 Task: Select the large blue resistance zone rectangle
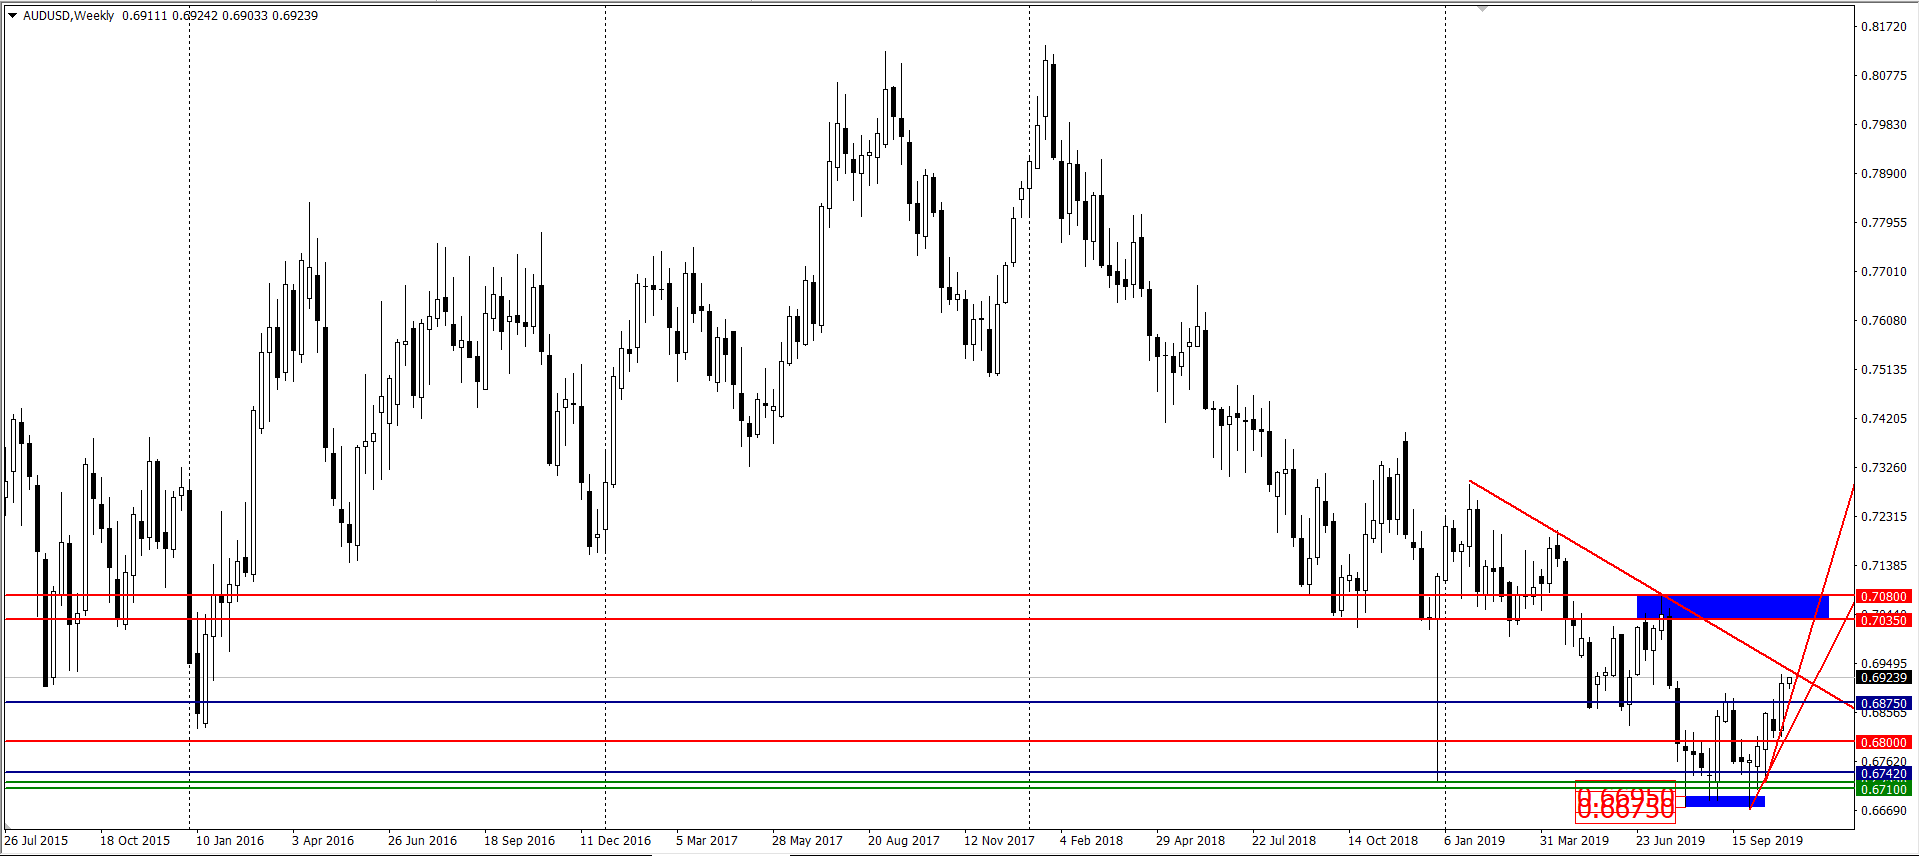[x=1732, y=606]
